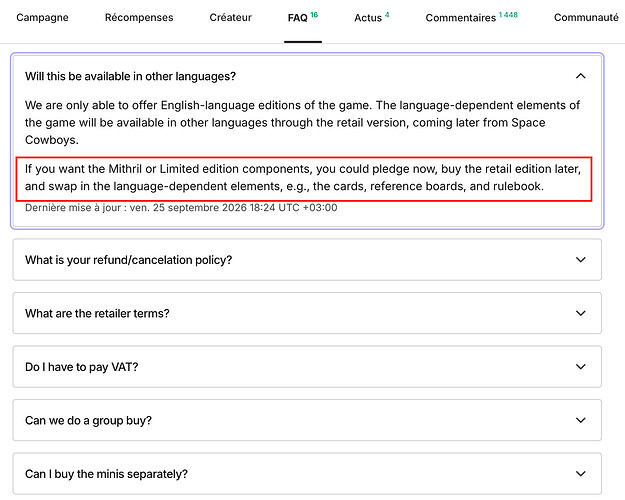Click 'Will this be available in other languages?' heading
Viewport: 625px width, 500px height.
coord(130,76)
